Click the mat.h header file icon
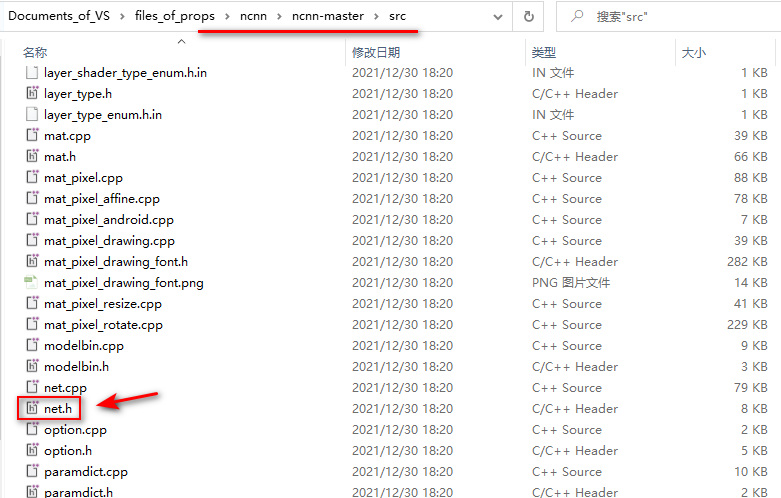Screen dimensions: 781x498 [x=32, y=156]
